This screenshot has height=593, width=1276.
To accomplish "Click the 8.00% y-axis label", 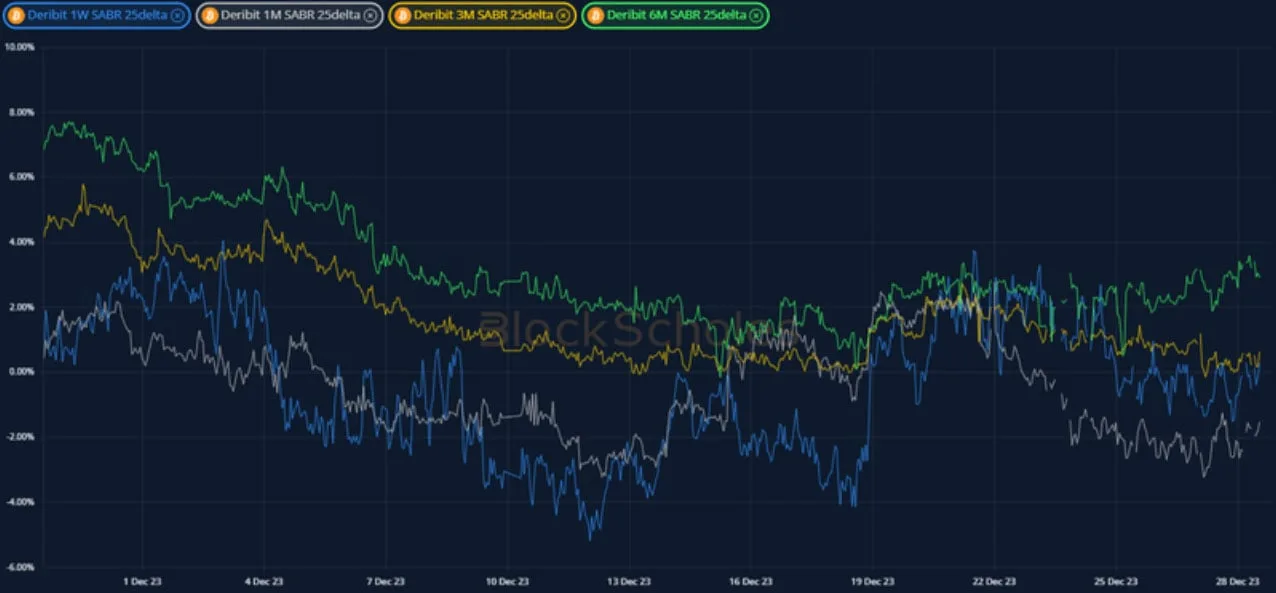I will pyautogui.click(x=21, y=112).
